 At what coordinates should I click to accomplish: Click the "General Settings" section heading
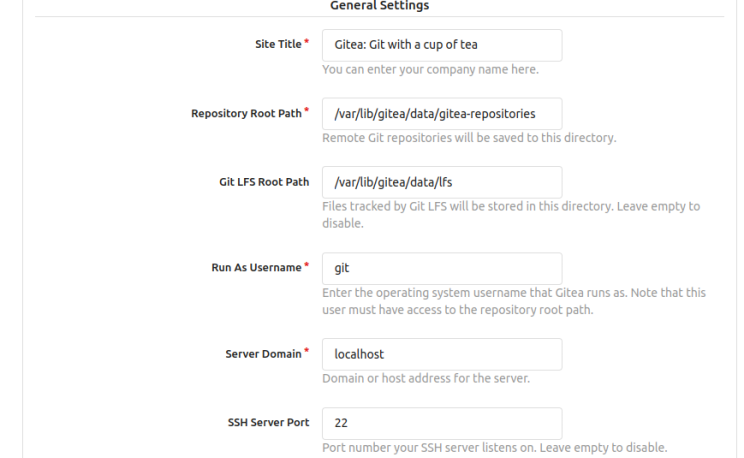click(379, 6)
